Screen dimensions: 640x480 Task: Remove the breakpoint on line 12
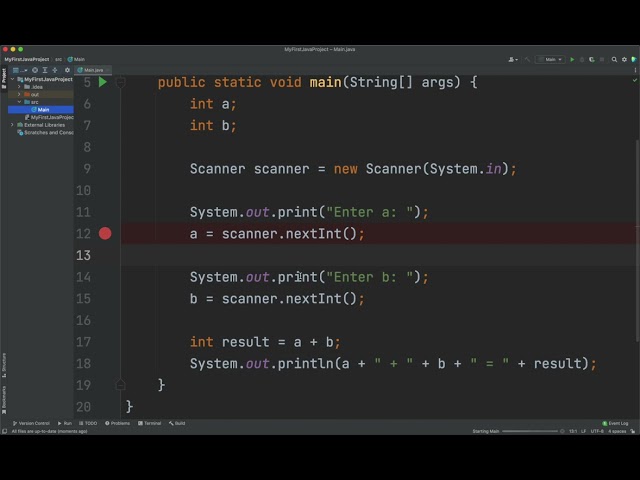tap(105, 233)
